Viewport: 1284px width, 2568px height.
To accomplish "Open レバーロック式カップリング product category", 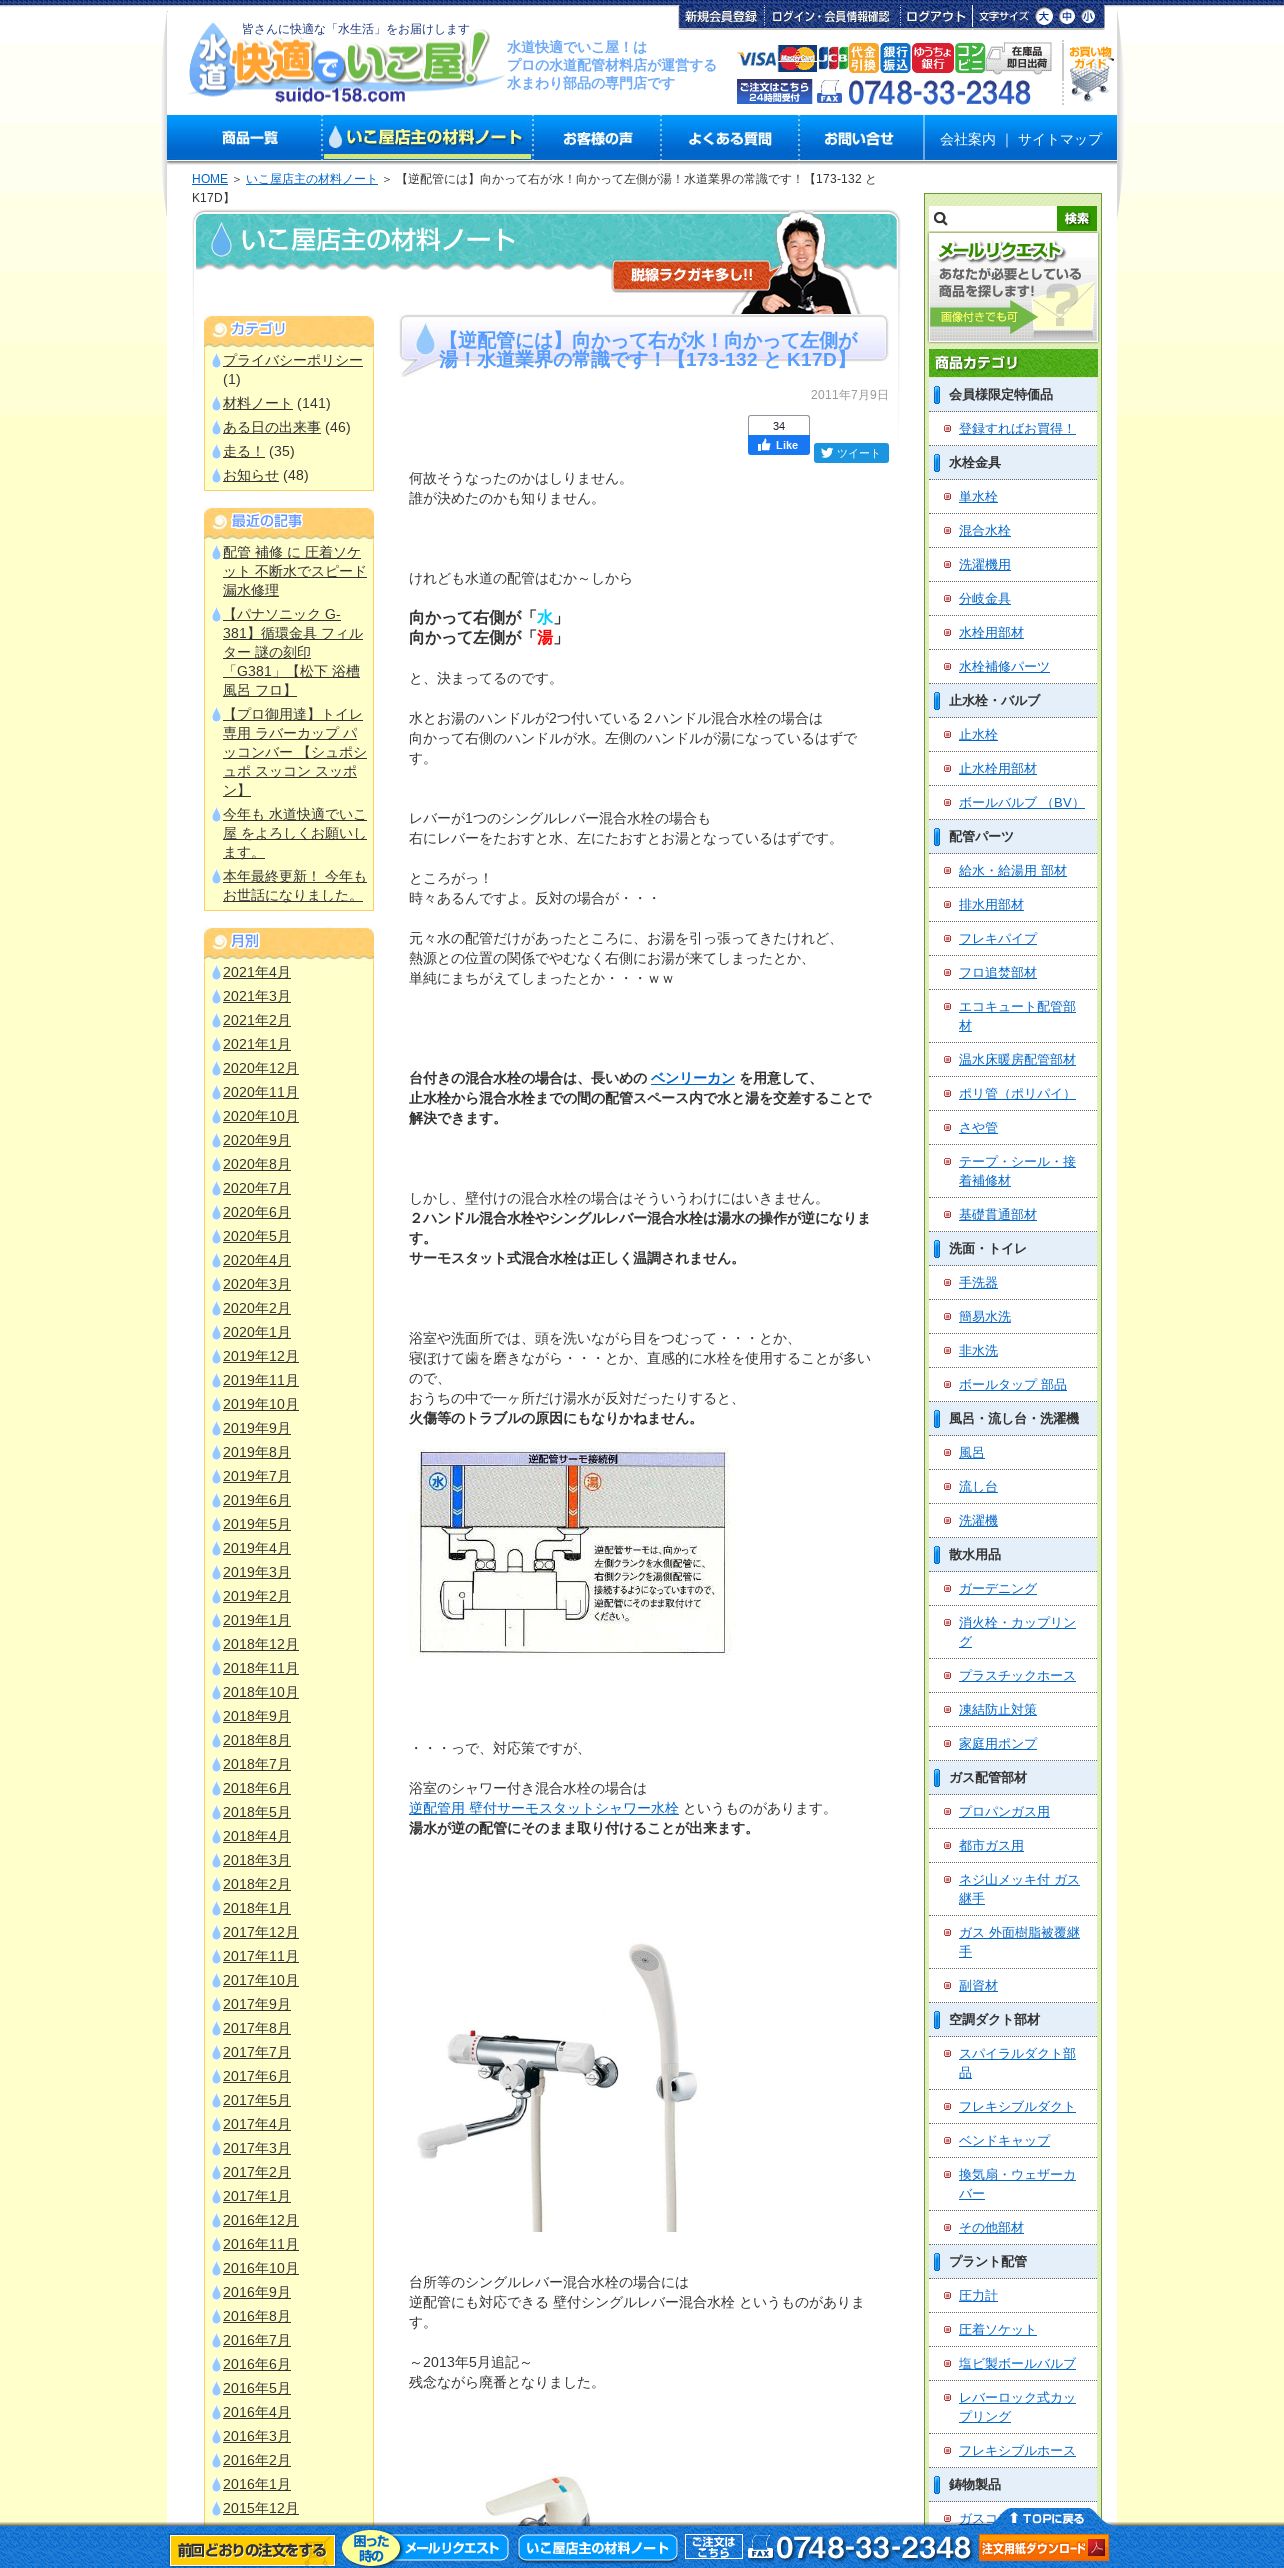I will point(1017,2407).
